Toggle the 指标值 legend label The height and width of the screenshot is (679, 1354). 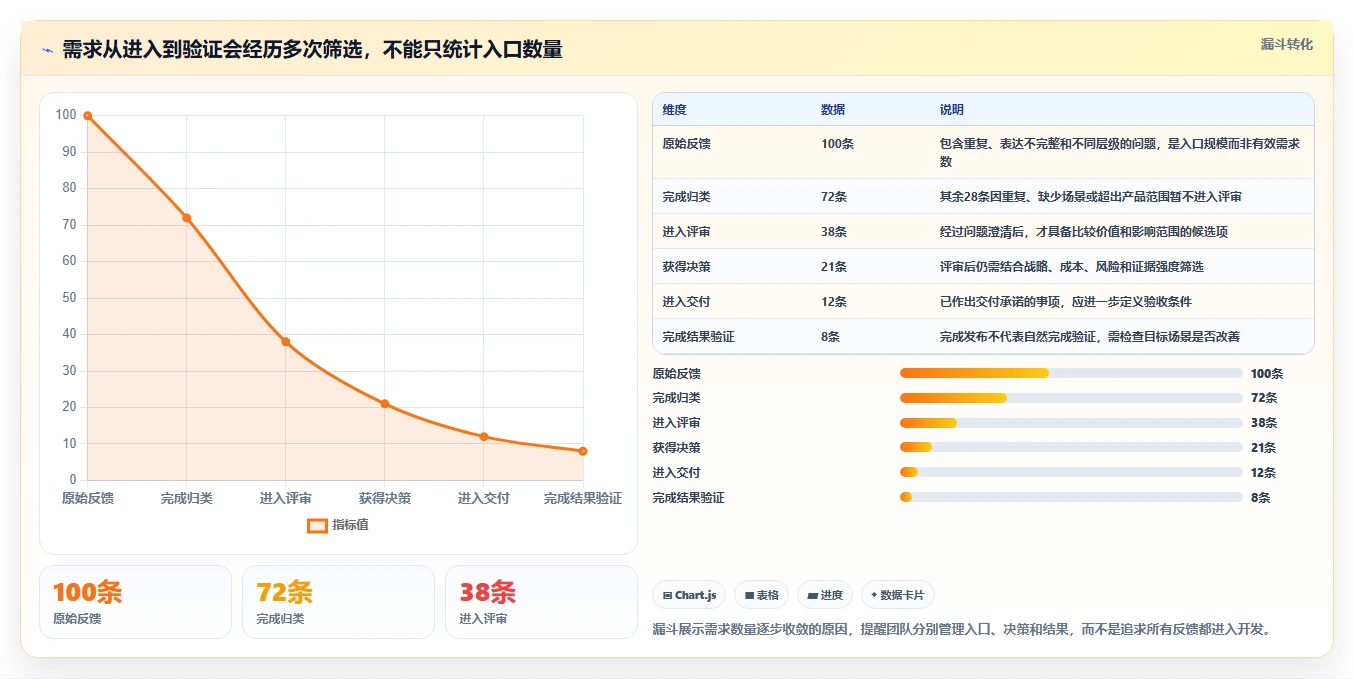pos(350,525)
